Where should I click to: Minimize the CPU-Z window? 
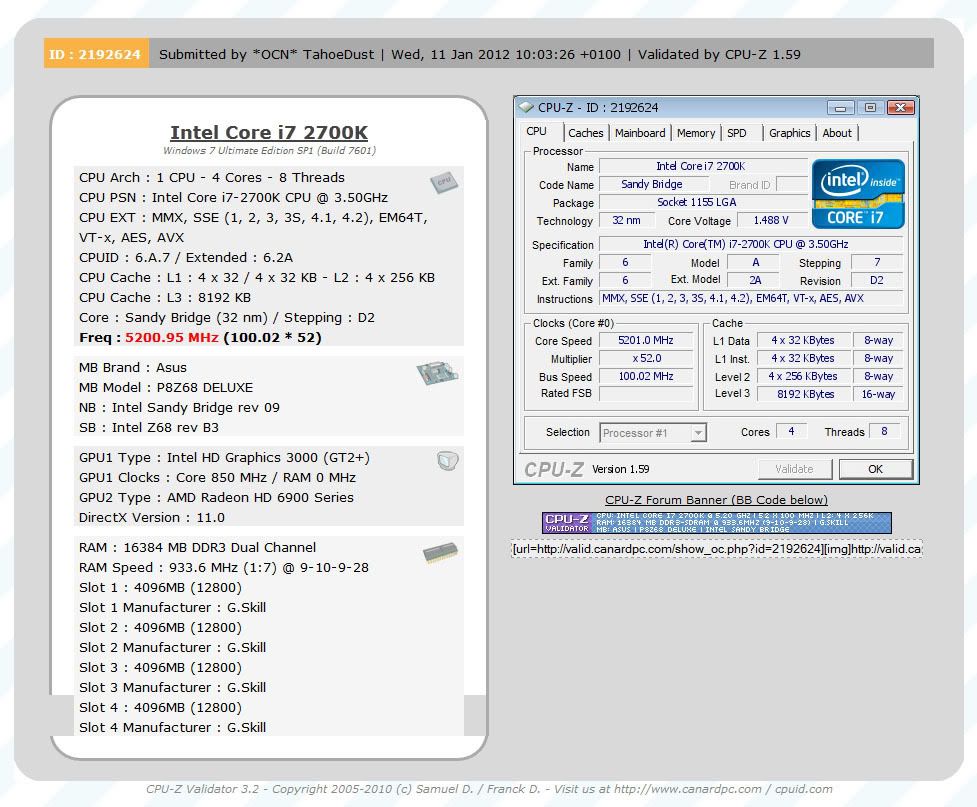[x=840, y=108]
